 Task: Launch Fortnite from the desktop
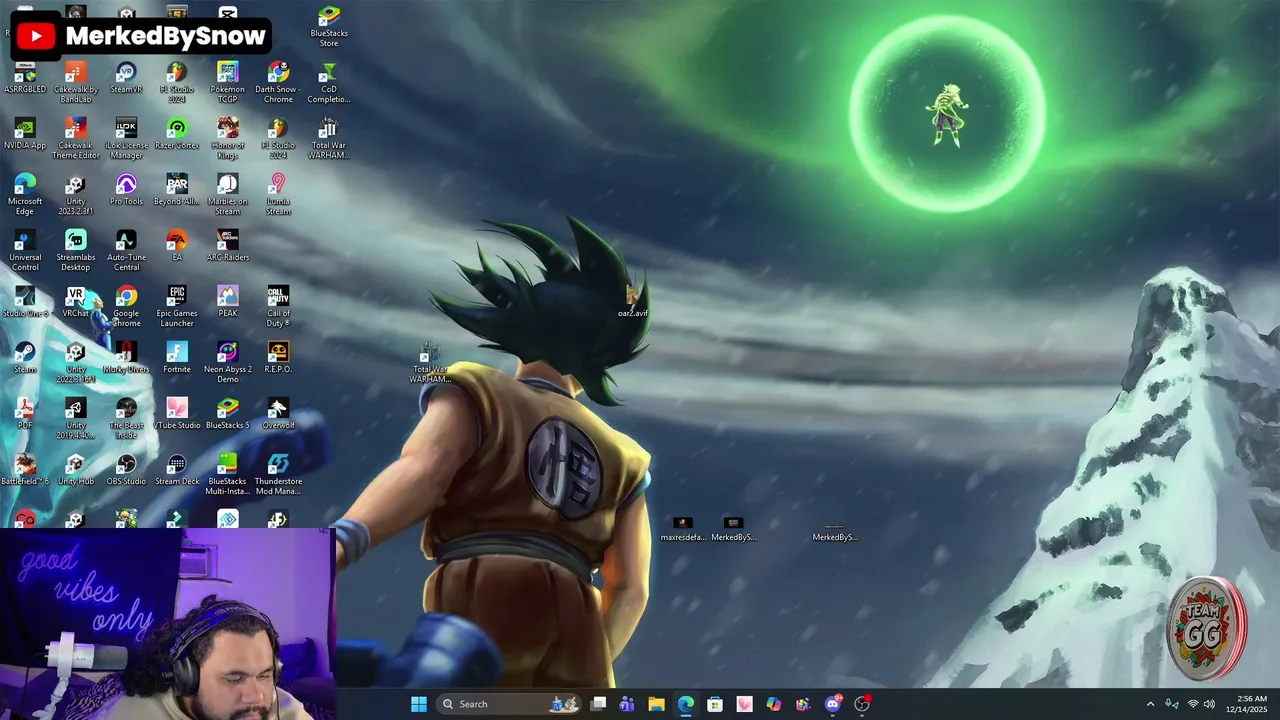177,359
